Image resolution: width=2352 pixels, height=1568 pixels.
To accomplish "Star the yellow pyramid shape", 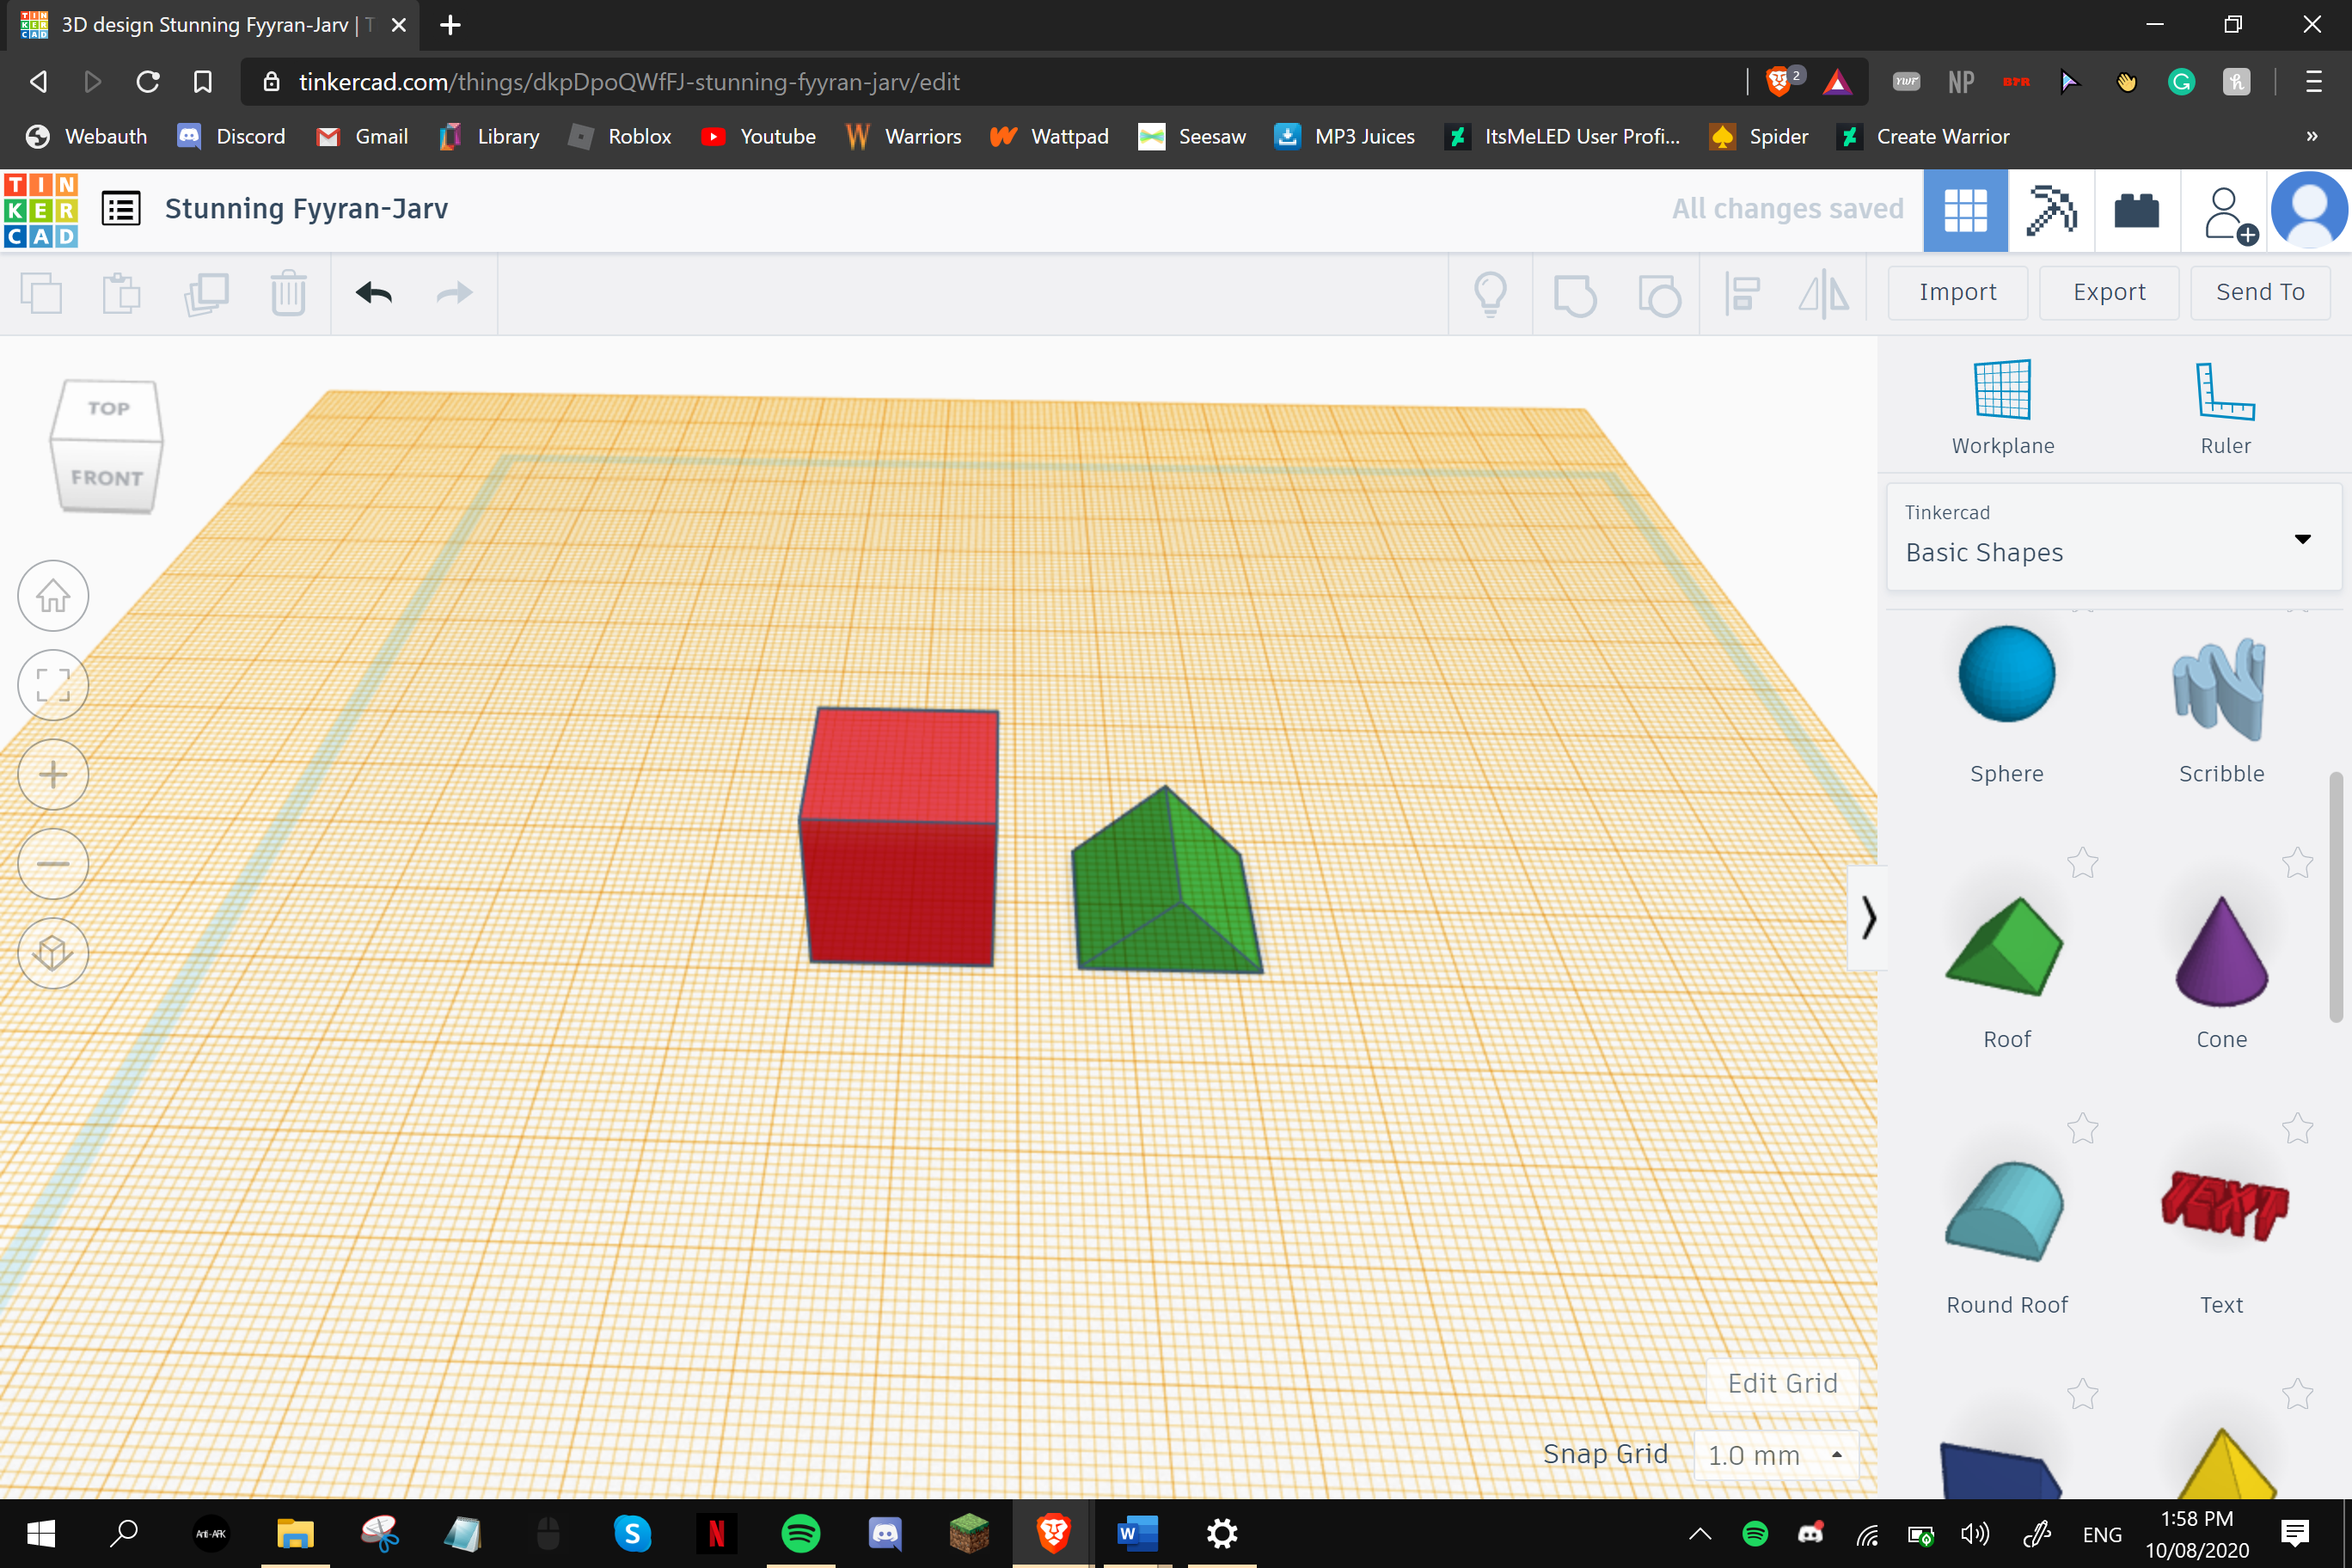I will tap(2297, 1393).
